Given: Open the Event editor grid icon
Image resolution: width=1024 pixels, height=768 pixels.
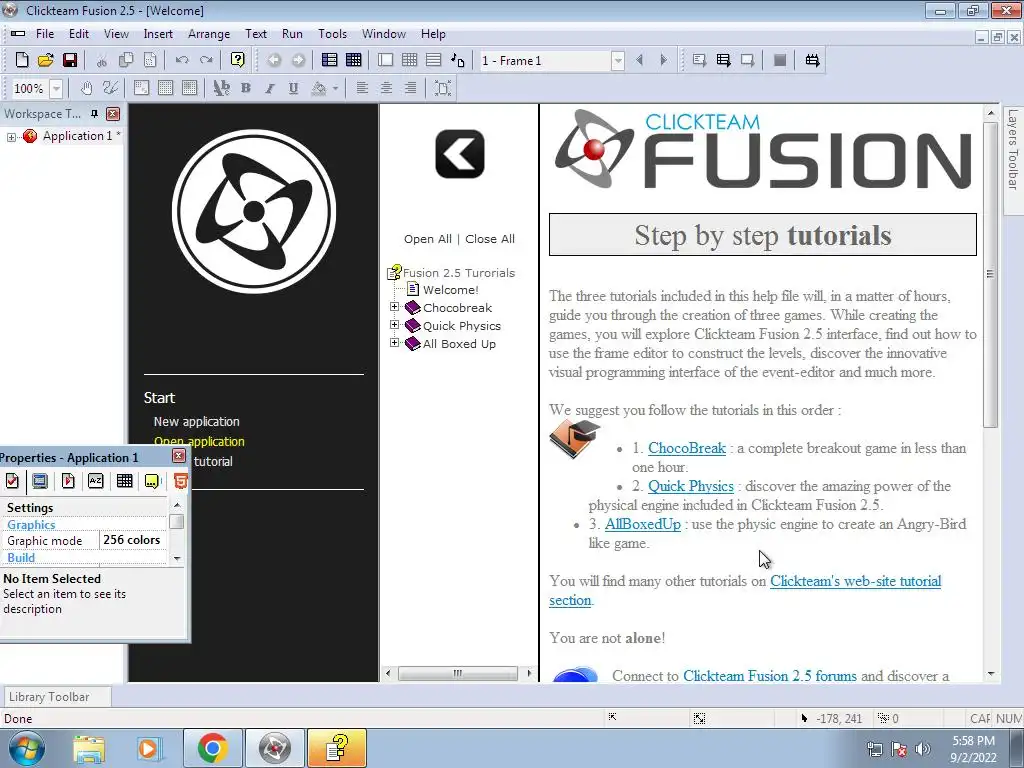Looking at the screenshot, I should (409, 60).
